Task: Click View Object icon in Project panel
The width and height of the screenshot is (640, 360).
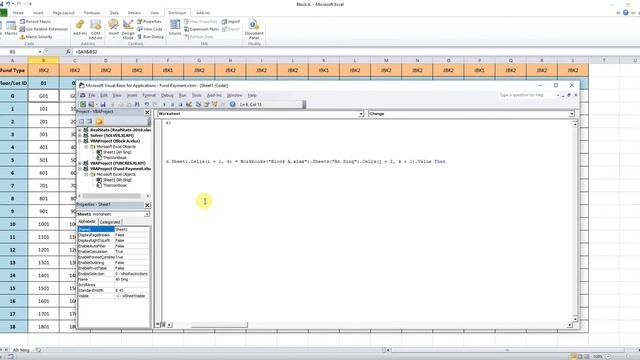Action: [x=89, y=121]
